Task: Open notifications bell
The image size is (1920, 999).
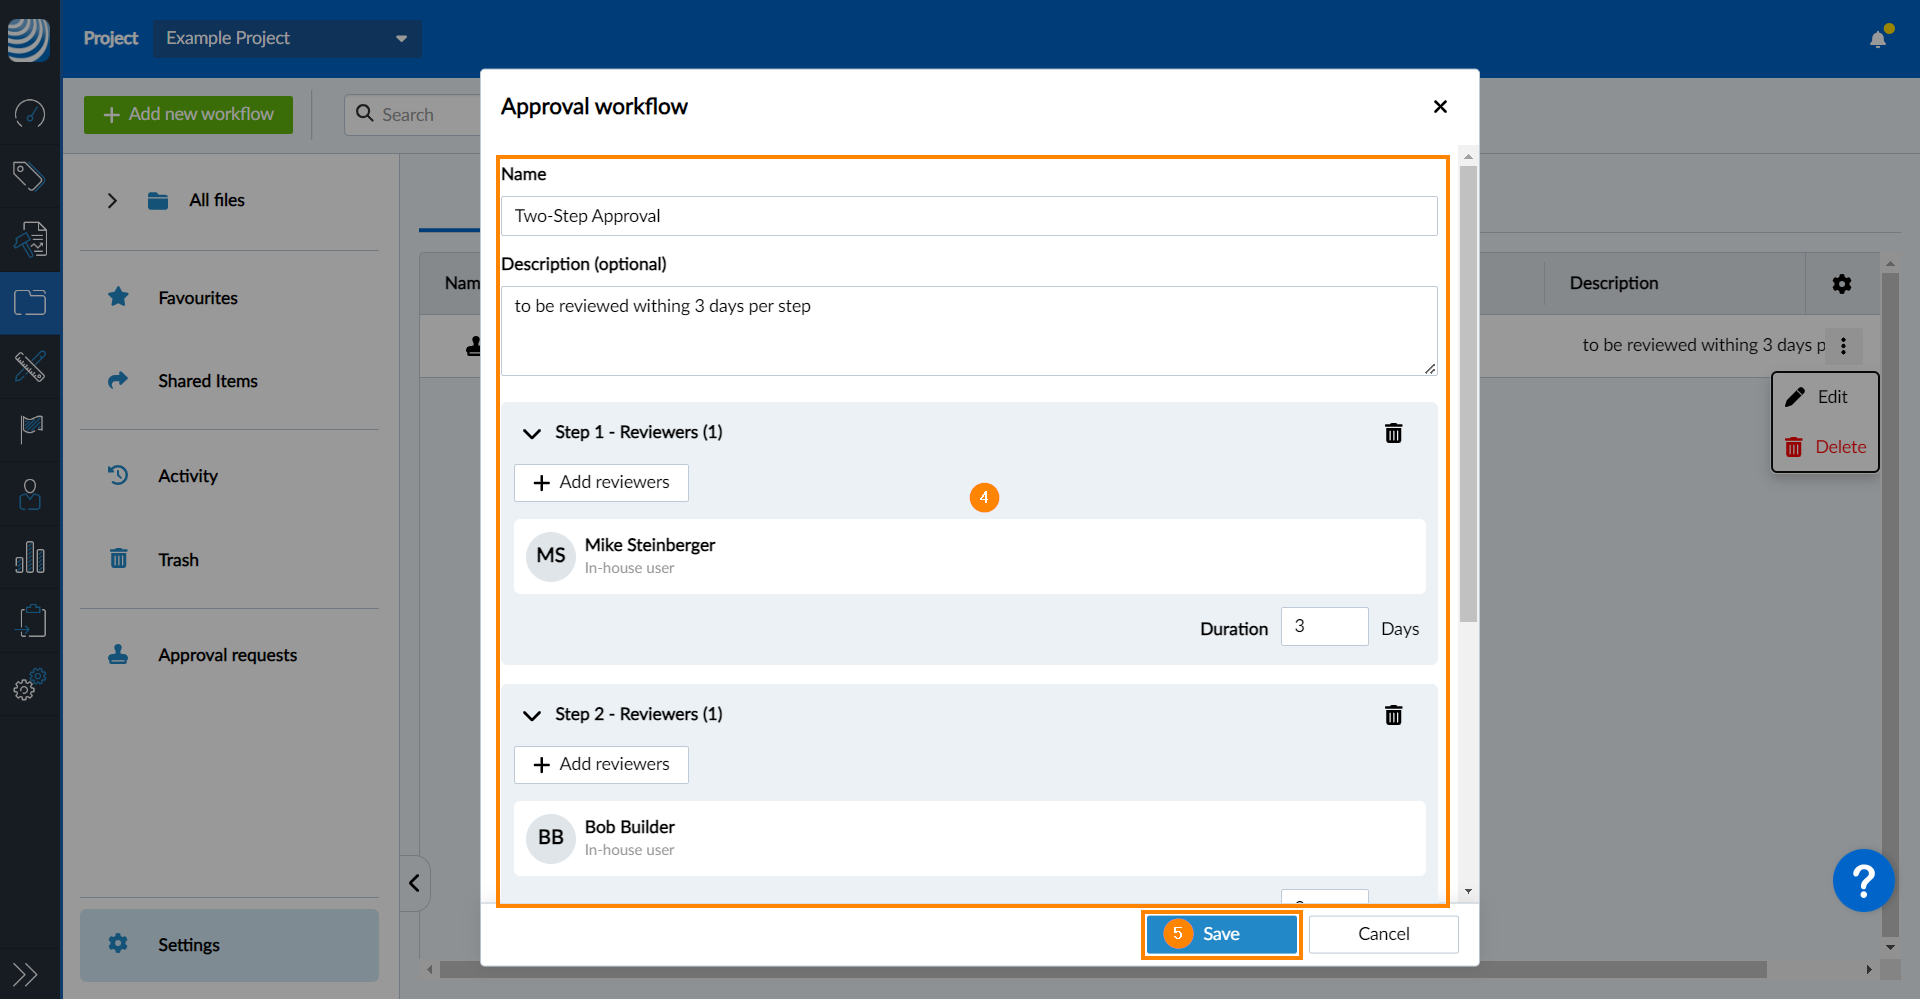Action: [1879, 38]
